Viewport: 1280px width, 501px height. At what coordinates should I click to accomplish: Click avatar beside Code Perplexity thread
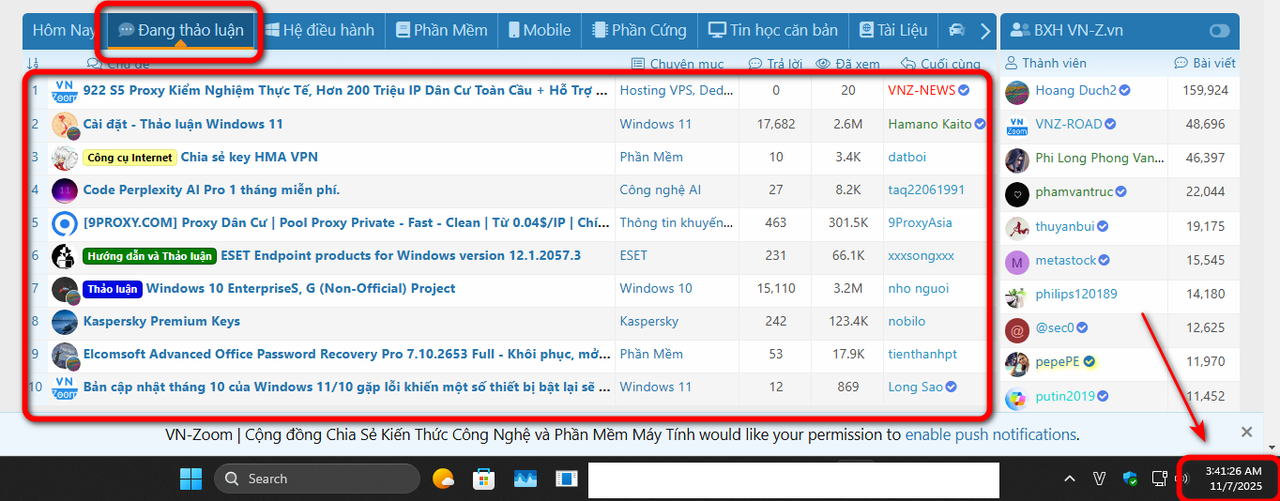coord(64,190)
